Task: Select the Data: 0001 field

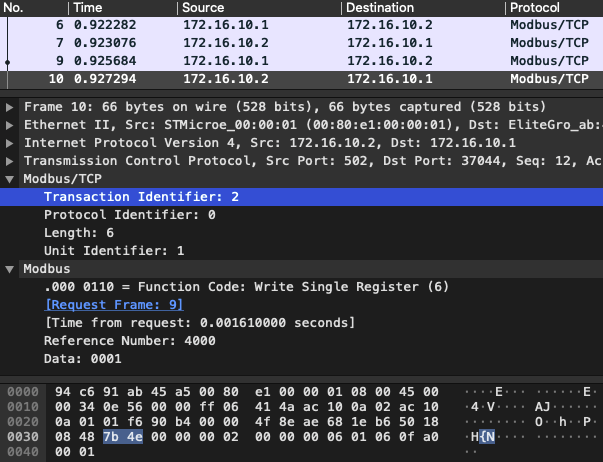Action: pyautogui.click(x=302, y=359)
